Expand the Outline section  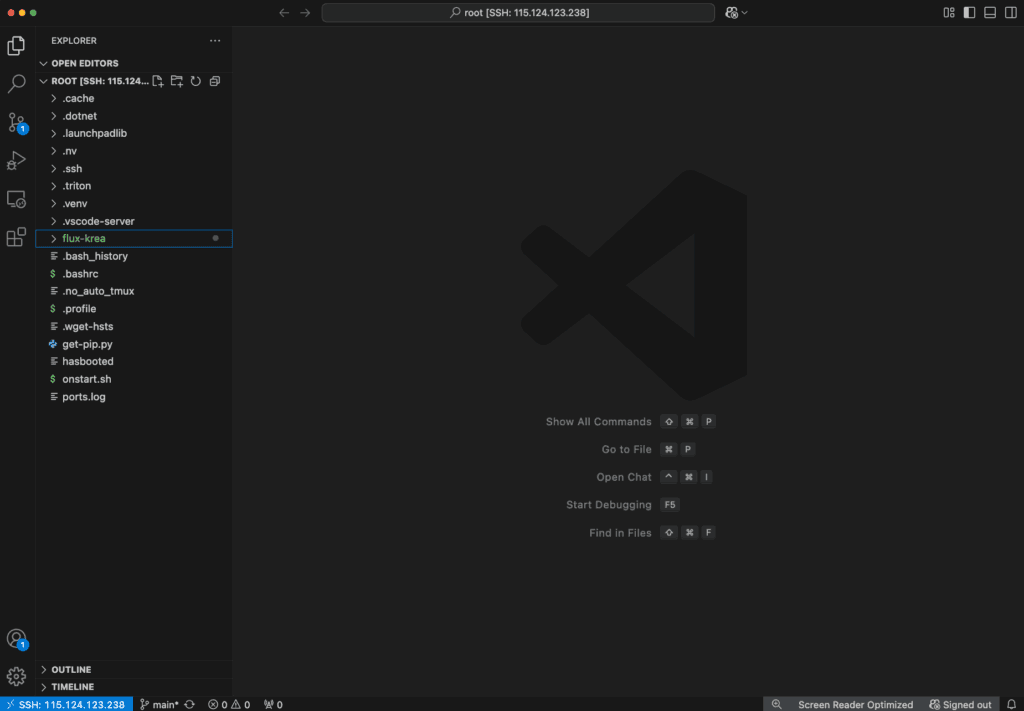pyautogui.click(x=134, y=670)
